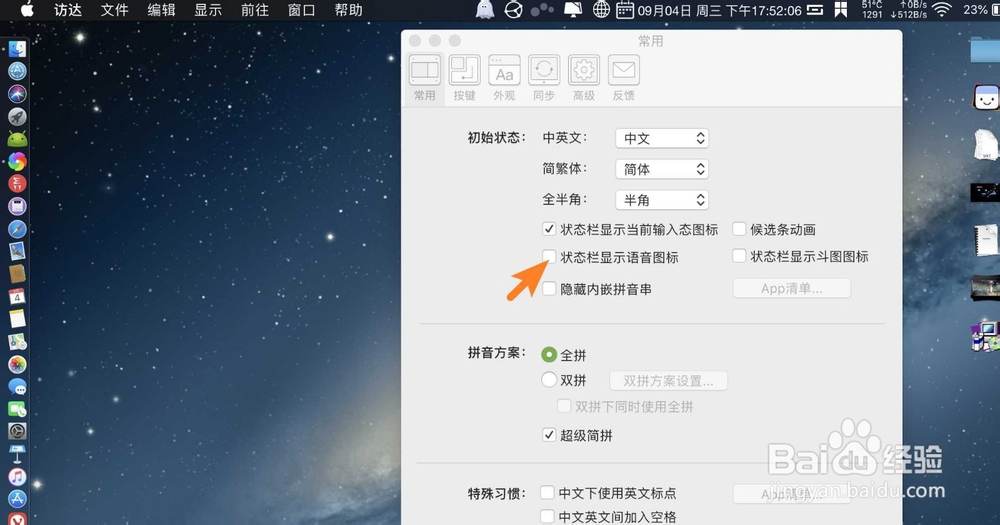Open the 前往 menu
1000x525 pixels.
[x=254, y=10]
